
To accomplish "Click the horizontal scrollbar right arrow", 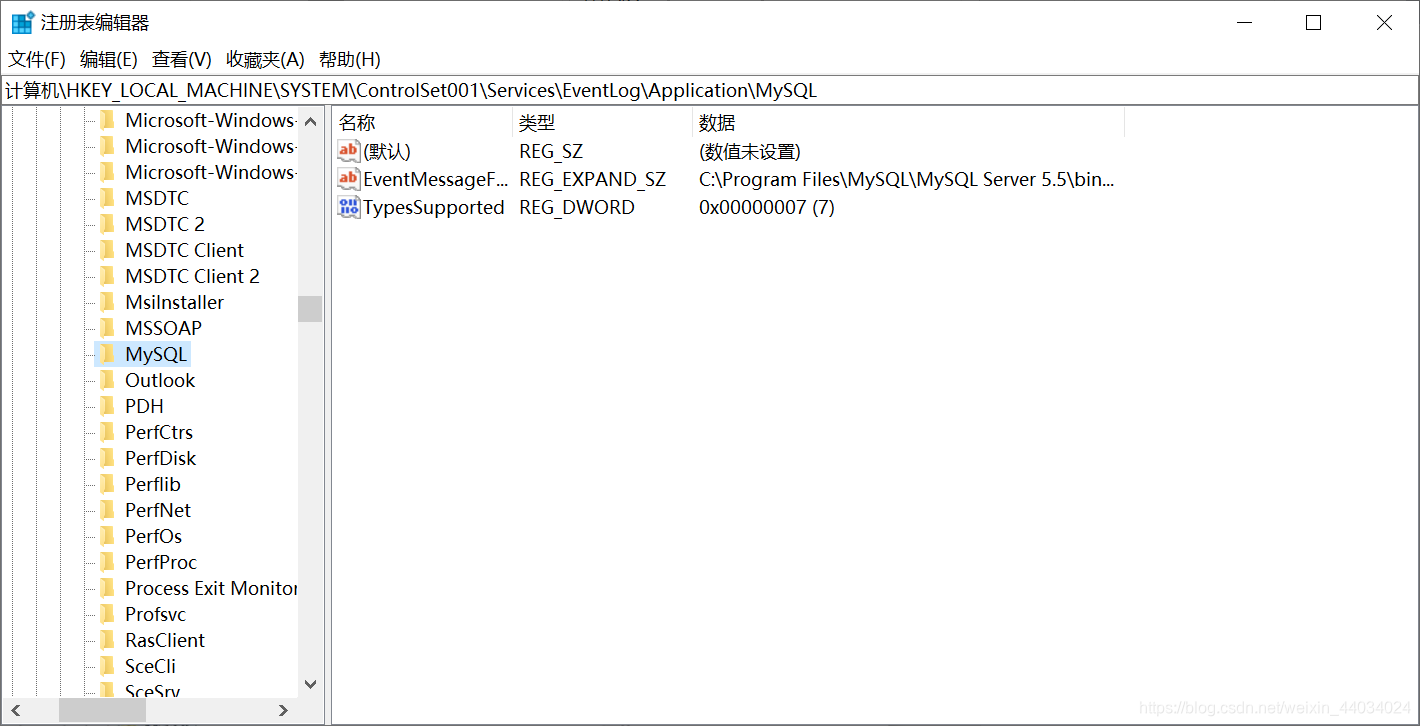I will click(x=284, y=710).
